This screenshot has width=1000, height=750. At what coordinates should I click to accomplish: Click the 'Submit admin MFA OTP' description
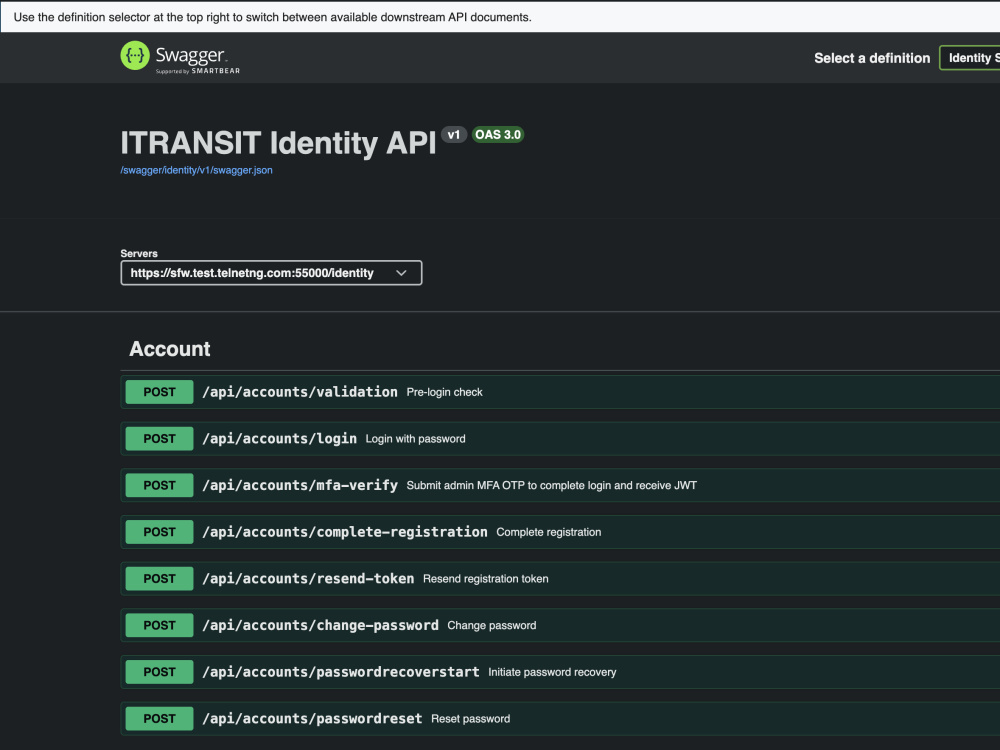(552, 485)
